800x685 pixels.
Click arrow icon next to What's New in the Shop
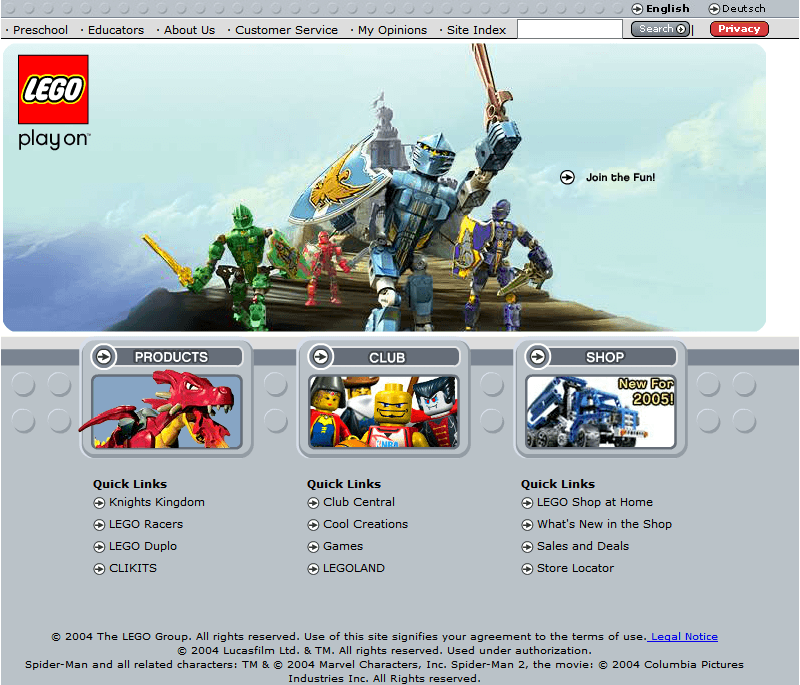527,525
